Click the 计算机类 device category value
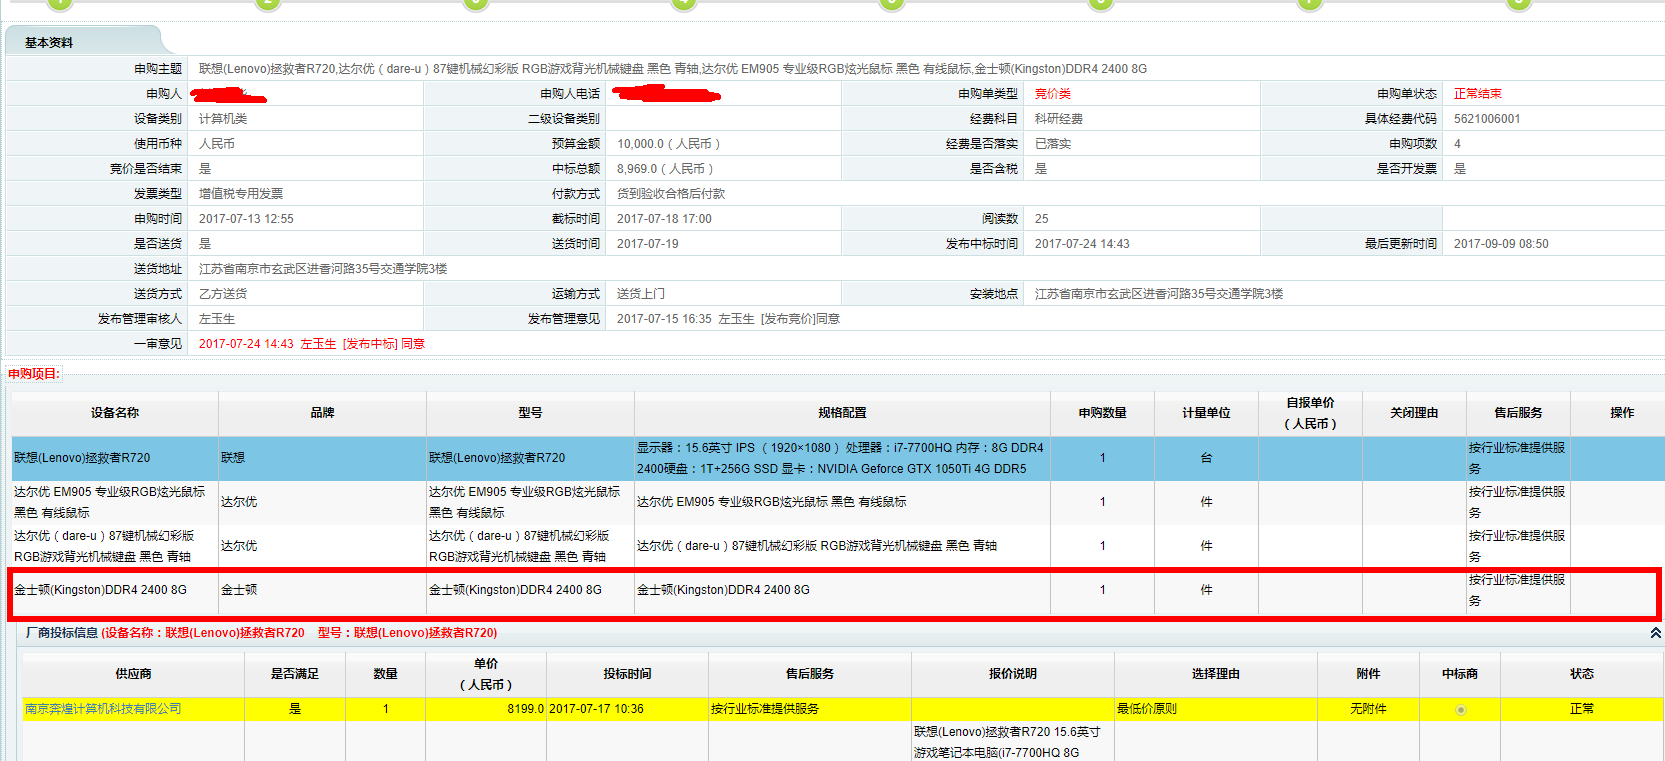 coord(223,119)
